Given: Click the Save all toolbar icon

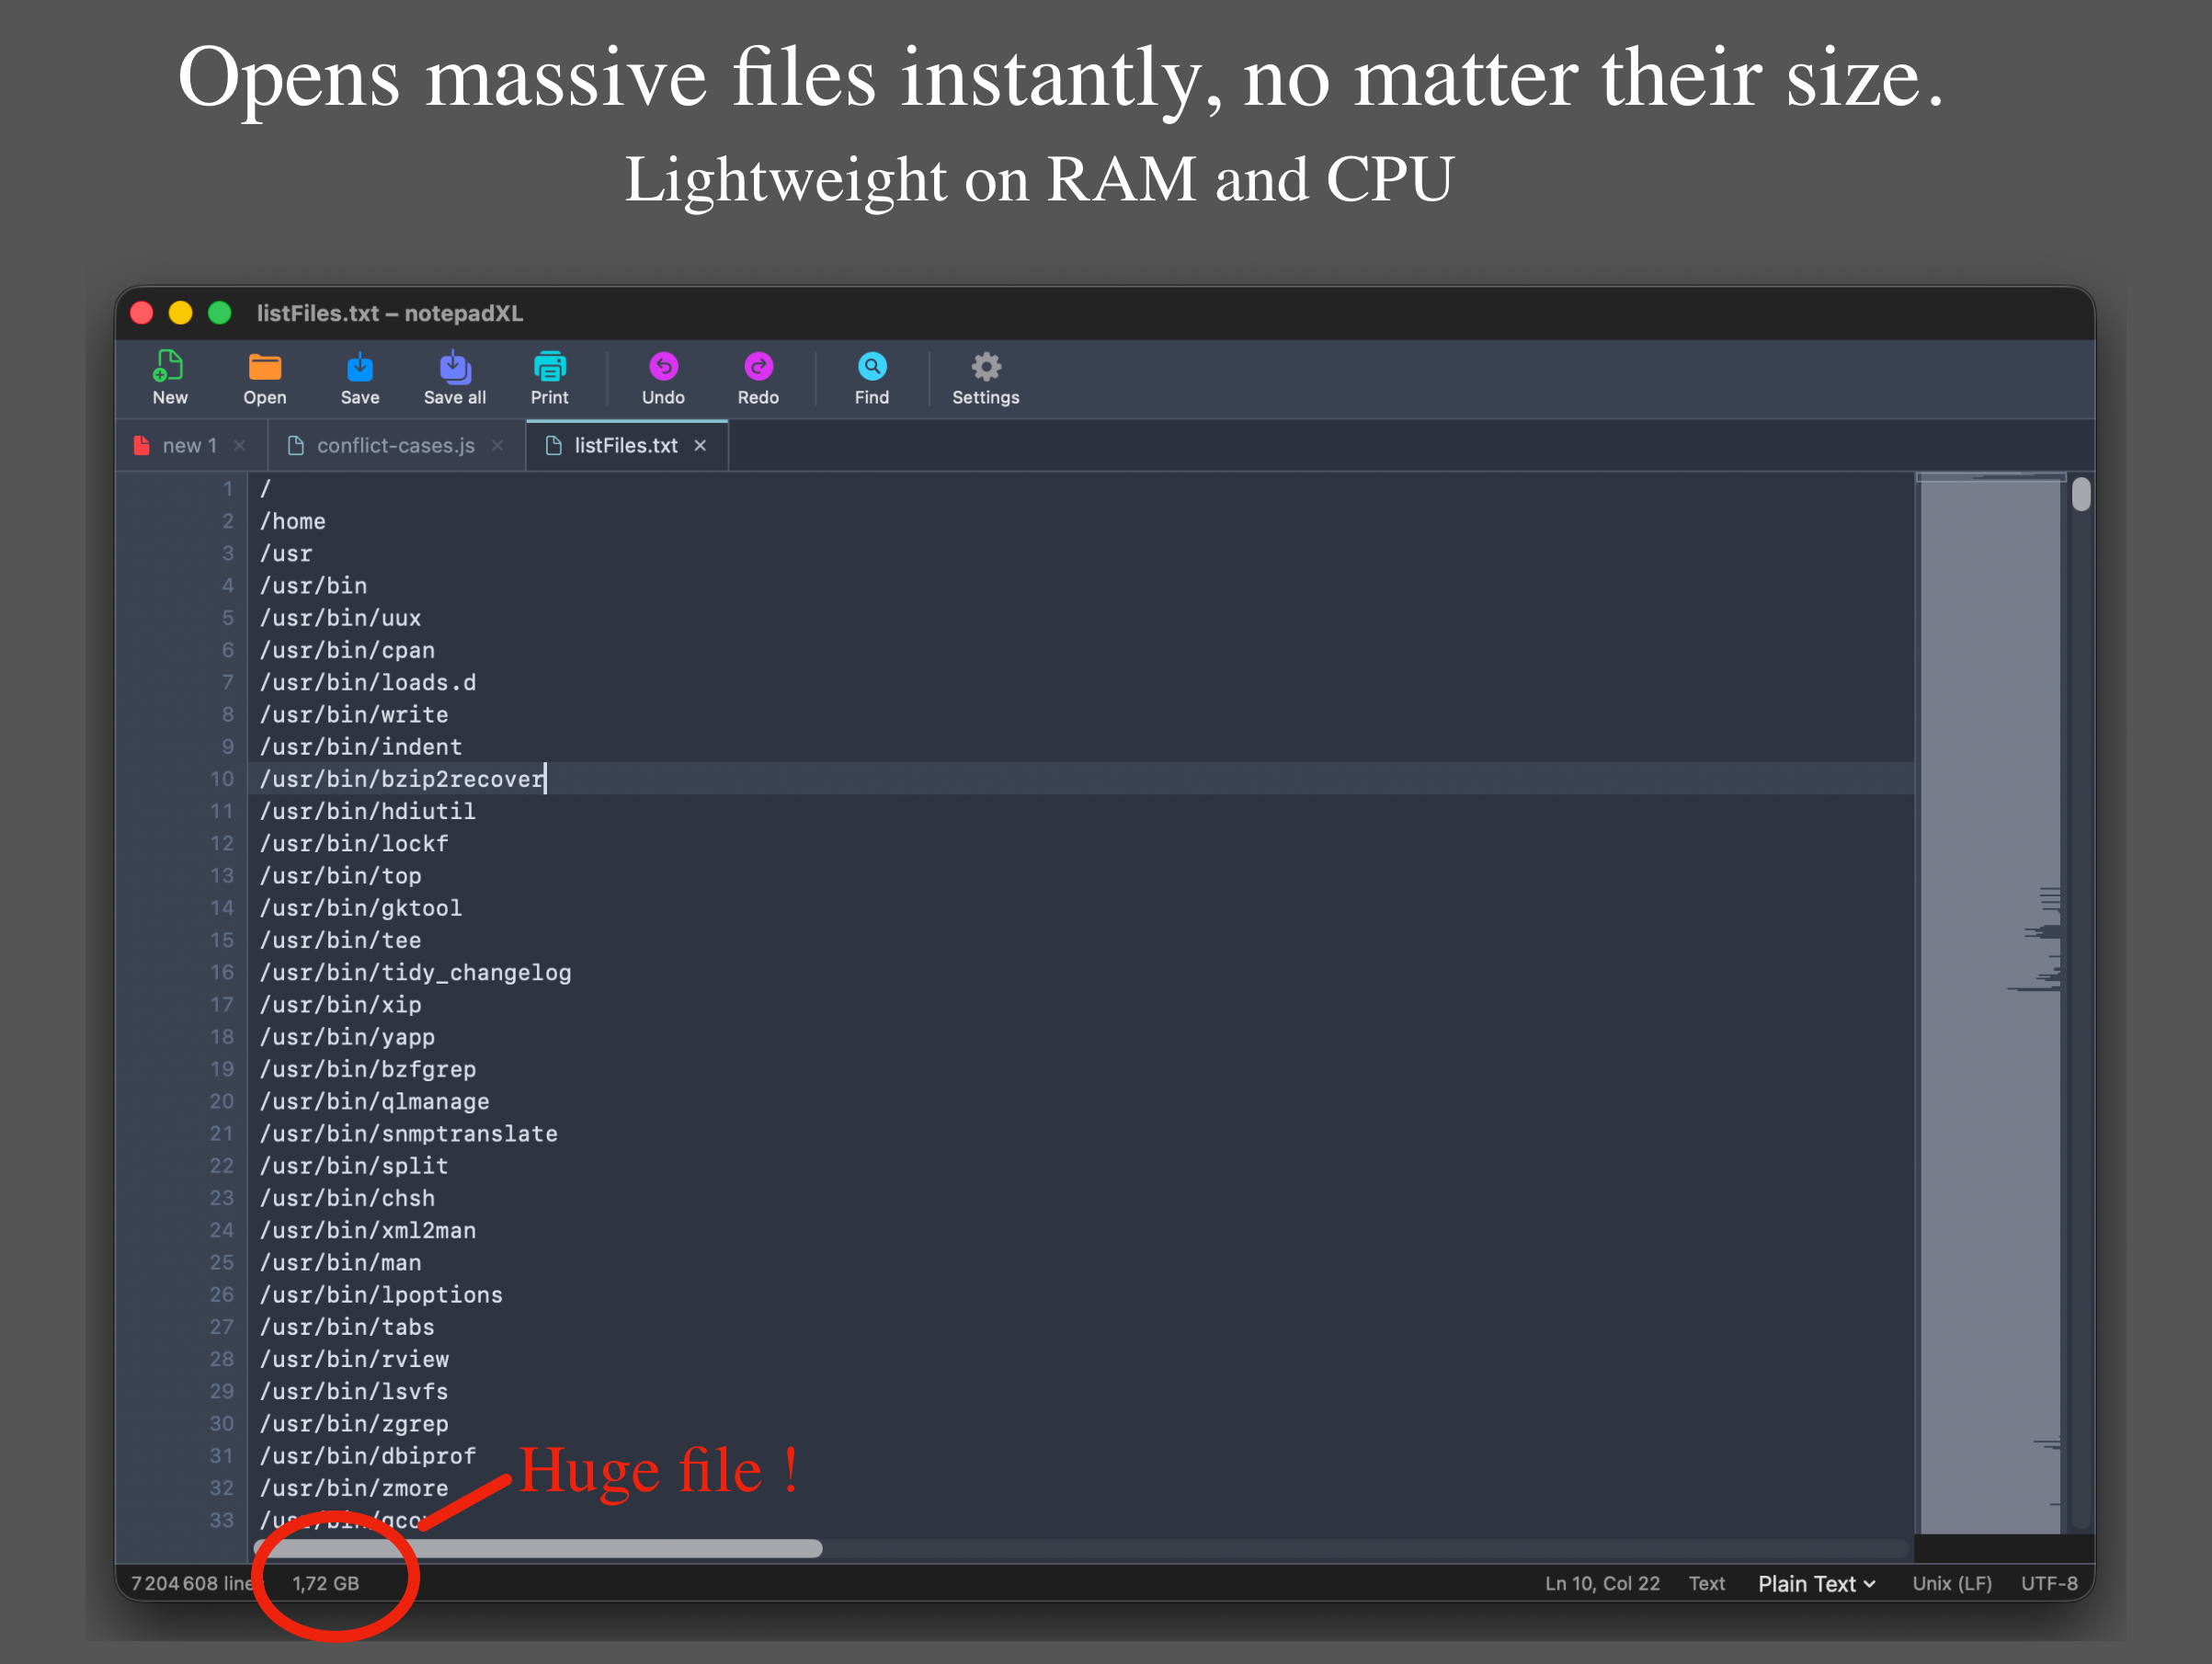Looking at the screenshot, I should 454,377.
